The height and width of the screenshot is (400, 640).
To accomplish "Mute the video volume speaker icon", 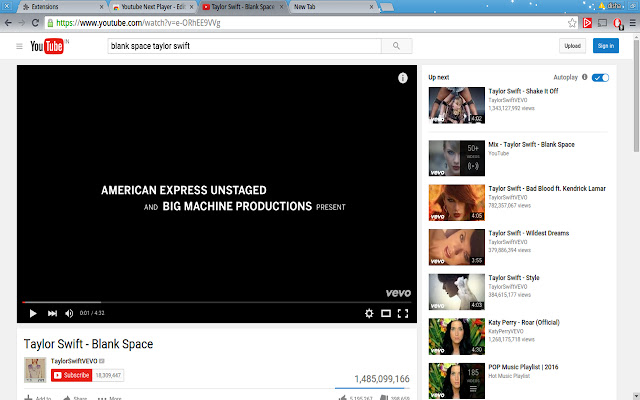I will click(x=69, y=313).
